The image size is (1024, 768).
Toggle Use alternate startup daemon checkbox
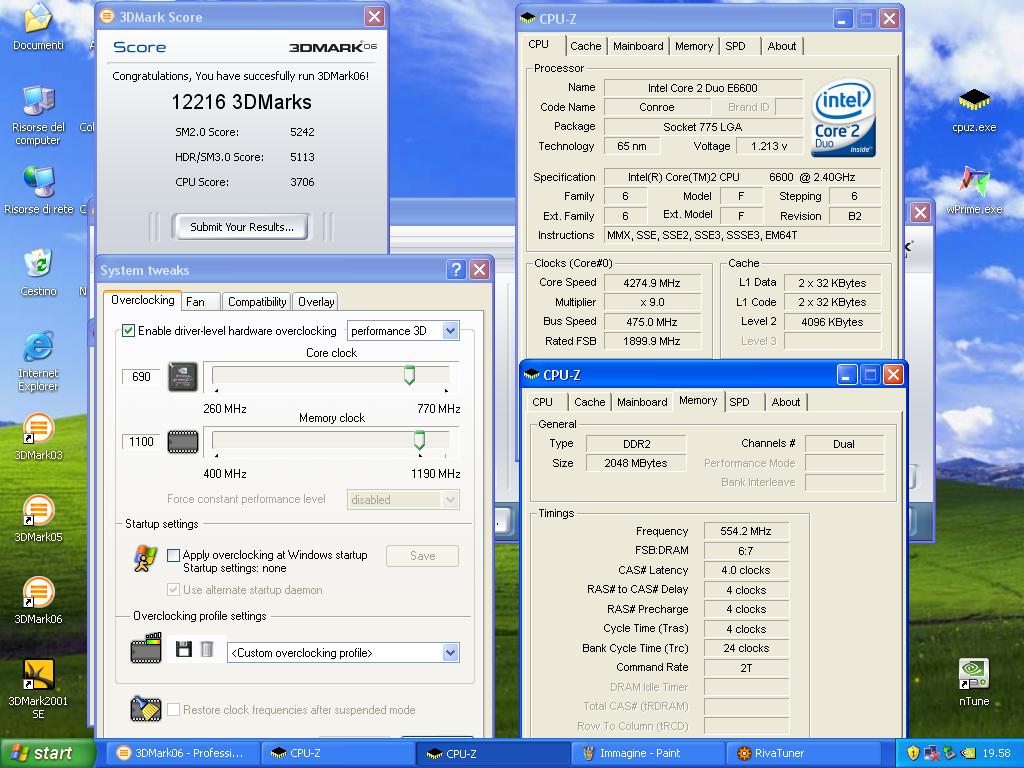coord(174,590)
